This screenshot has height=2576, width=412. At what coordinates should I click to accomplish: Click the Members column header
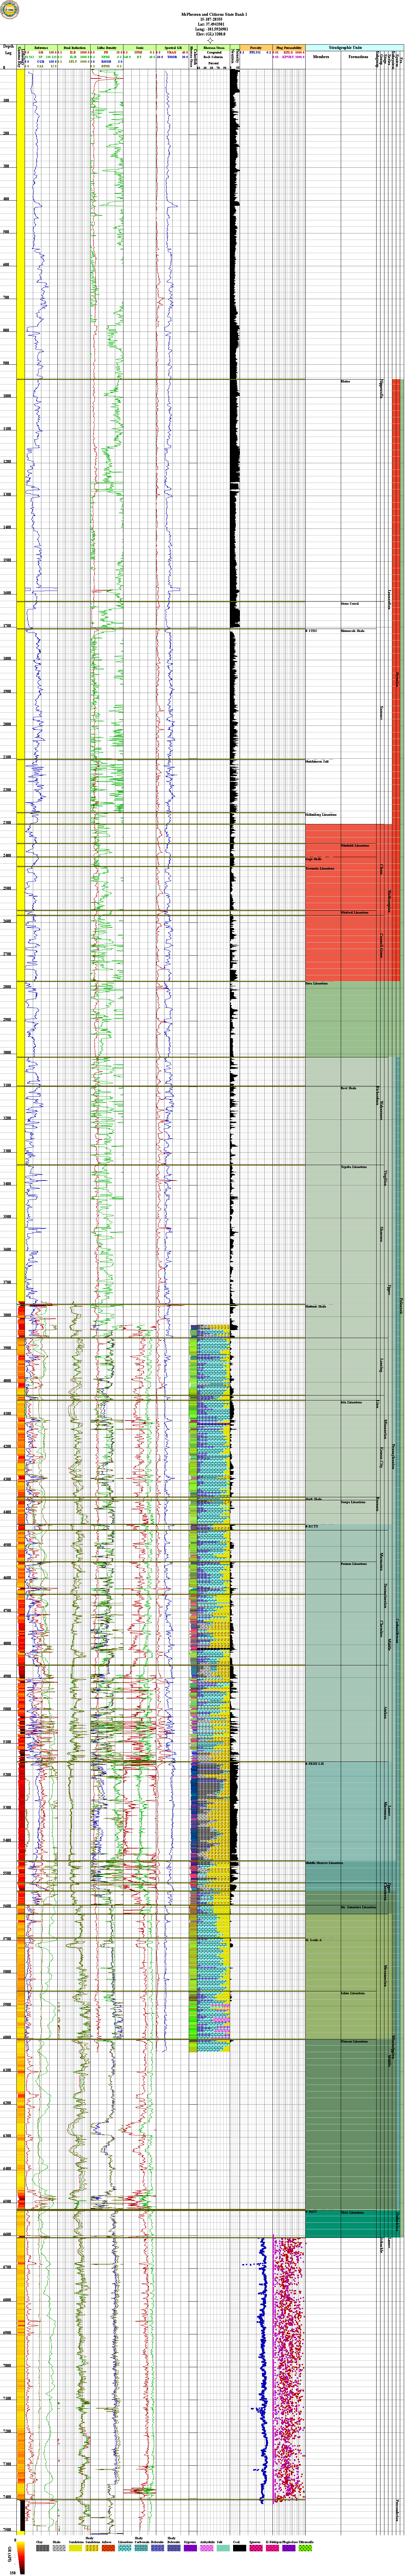tap(321, 57)
